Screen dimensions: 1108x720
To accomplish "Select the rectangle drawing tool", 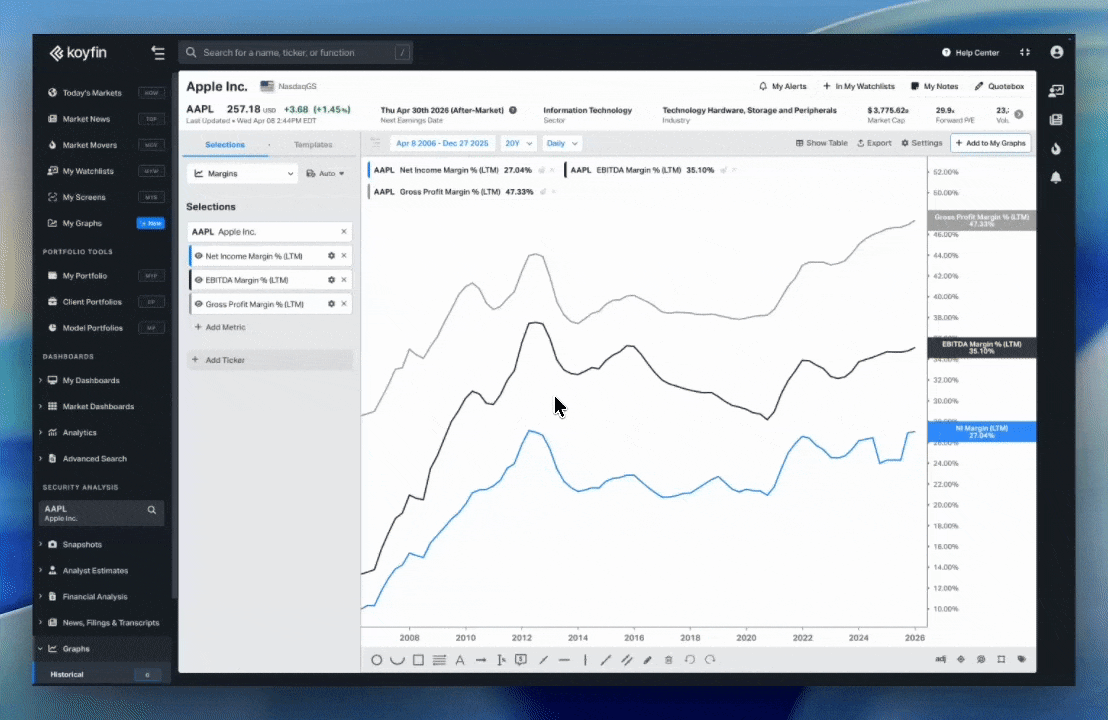I will pos(418,660).
